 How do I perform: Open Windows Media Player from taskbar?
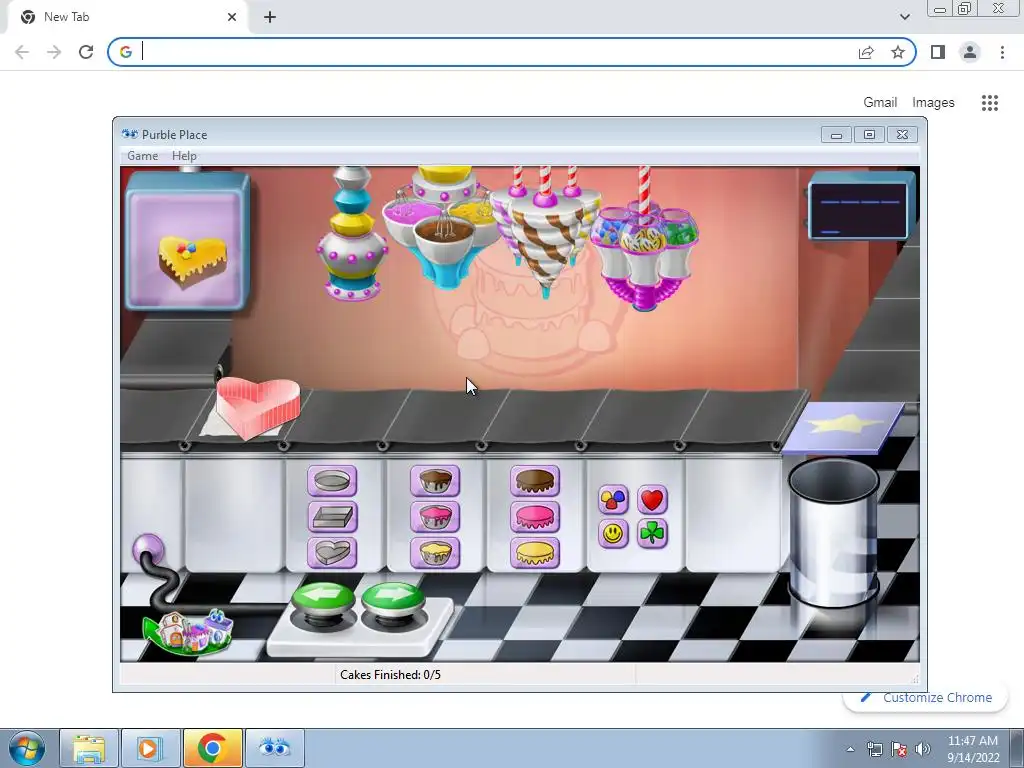[150, 748]
